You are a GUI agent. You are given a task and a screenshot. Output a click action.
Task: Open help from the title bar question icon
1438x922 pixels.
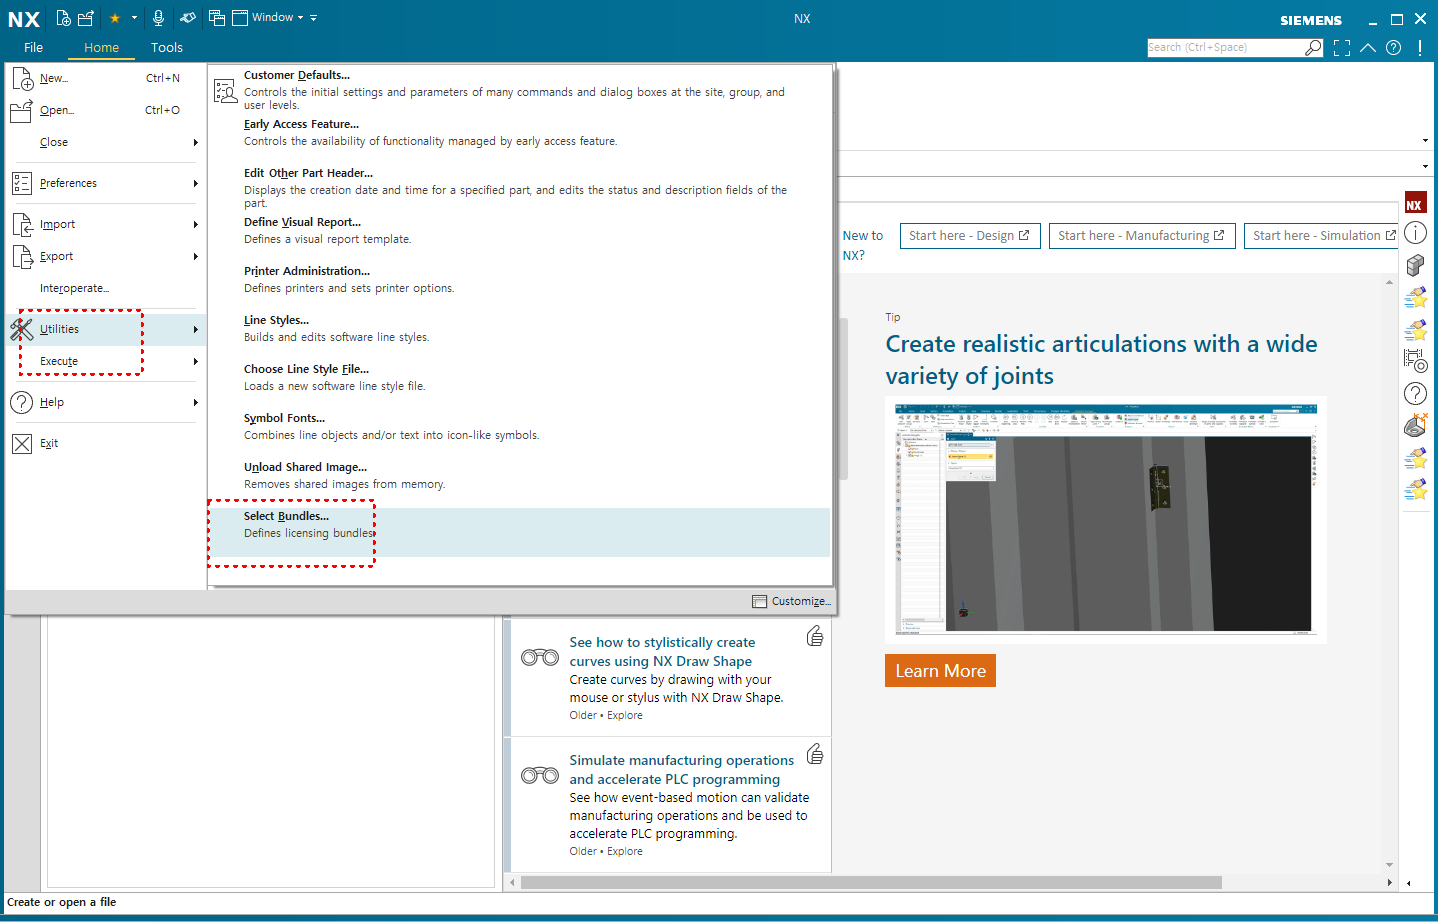1394,47
